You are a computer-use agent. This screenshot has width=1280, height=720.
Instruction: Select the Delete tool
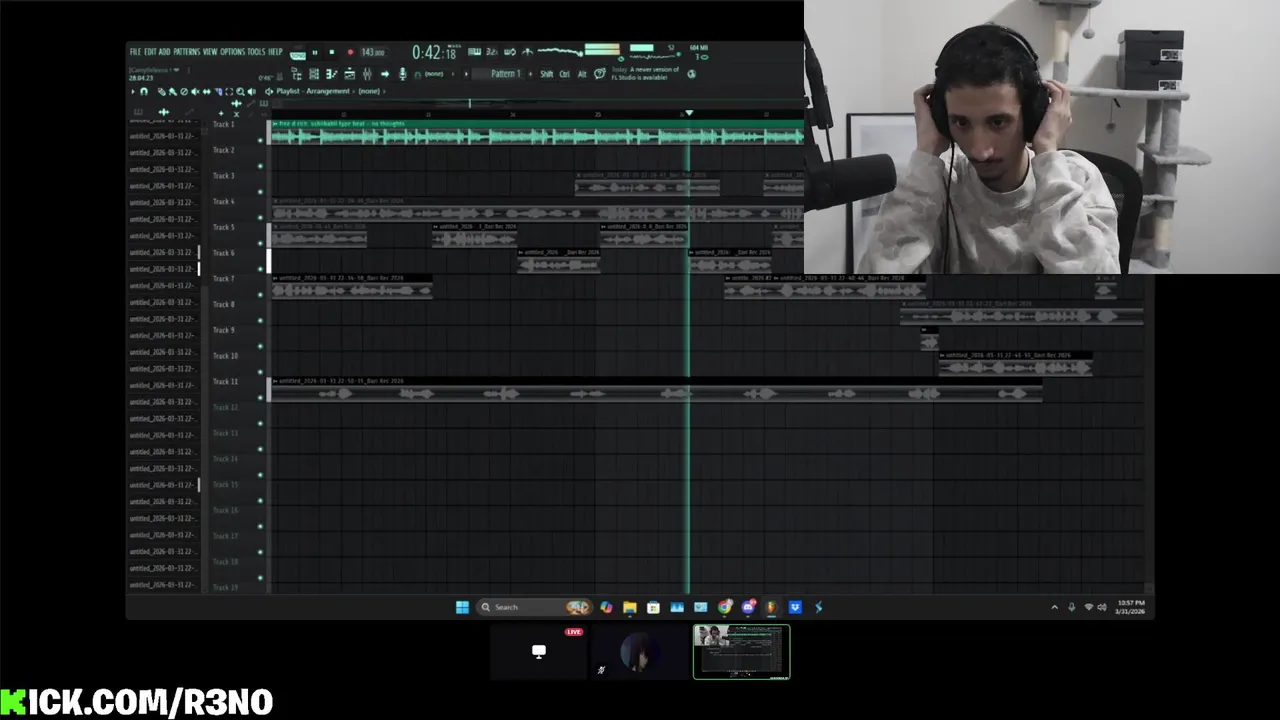(184, 91)
